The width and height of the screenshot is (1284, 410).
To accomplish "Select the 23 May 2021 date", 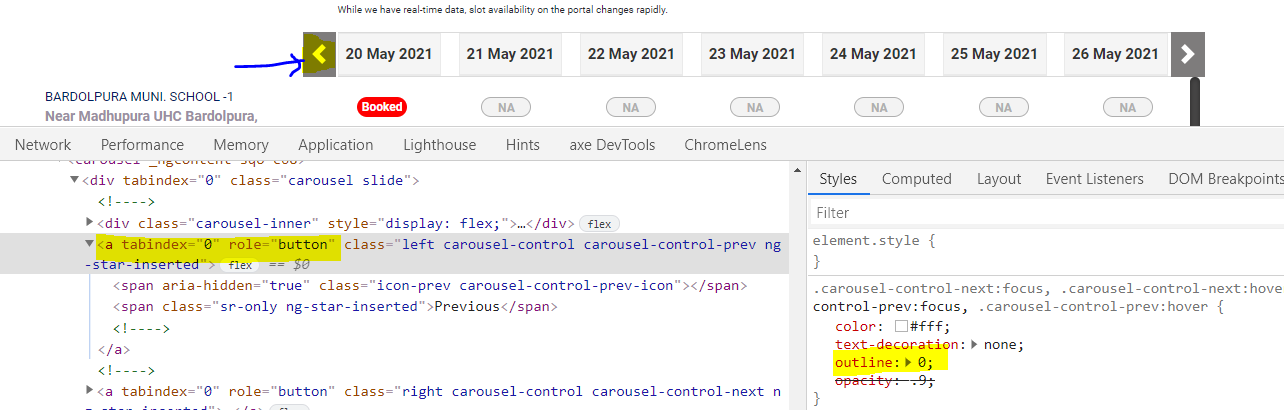I will [x=752, y=54].
